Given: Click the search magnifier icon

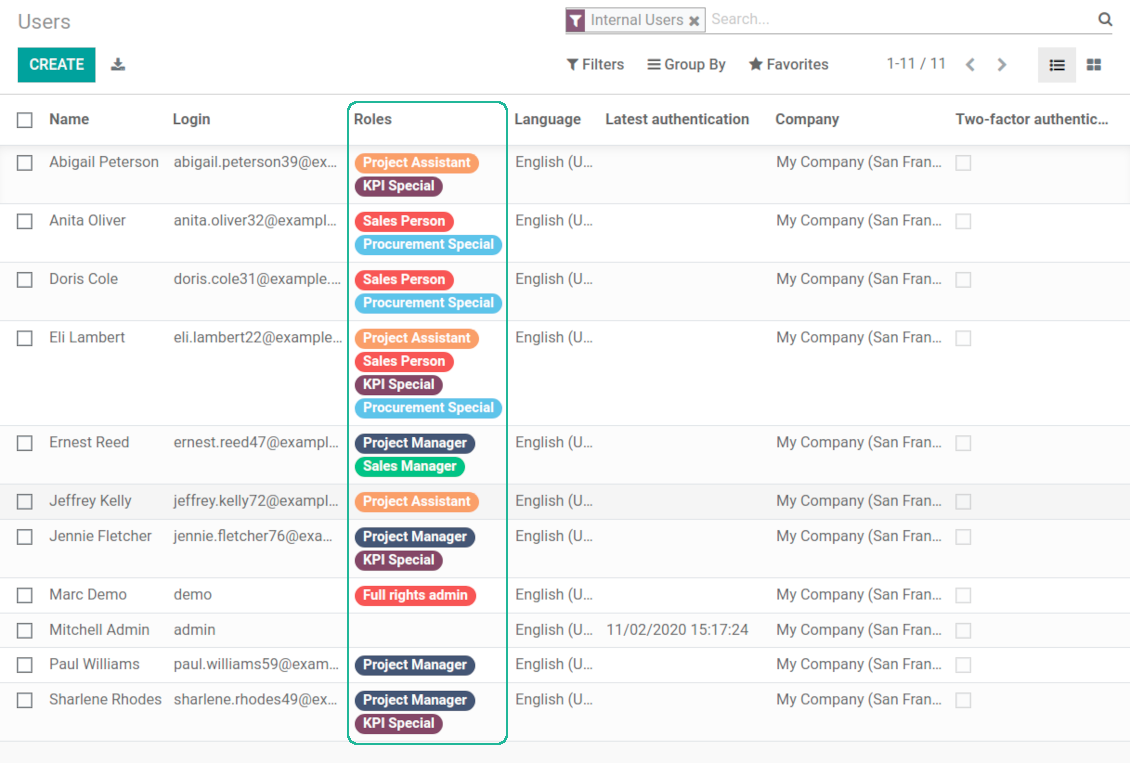Looking at the screenshot, I should (x=1105, y=19).
